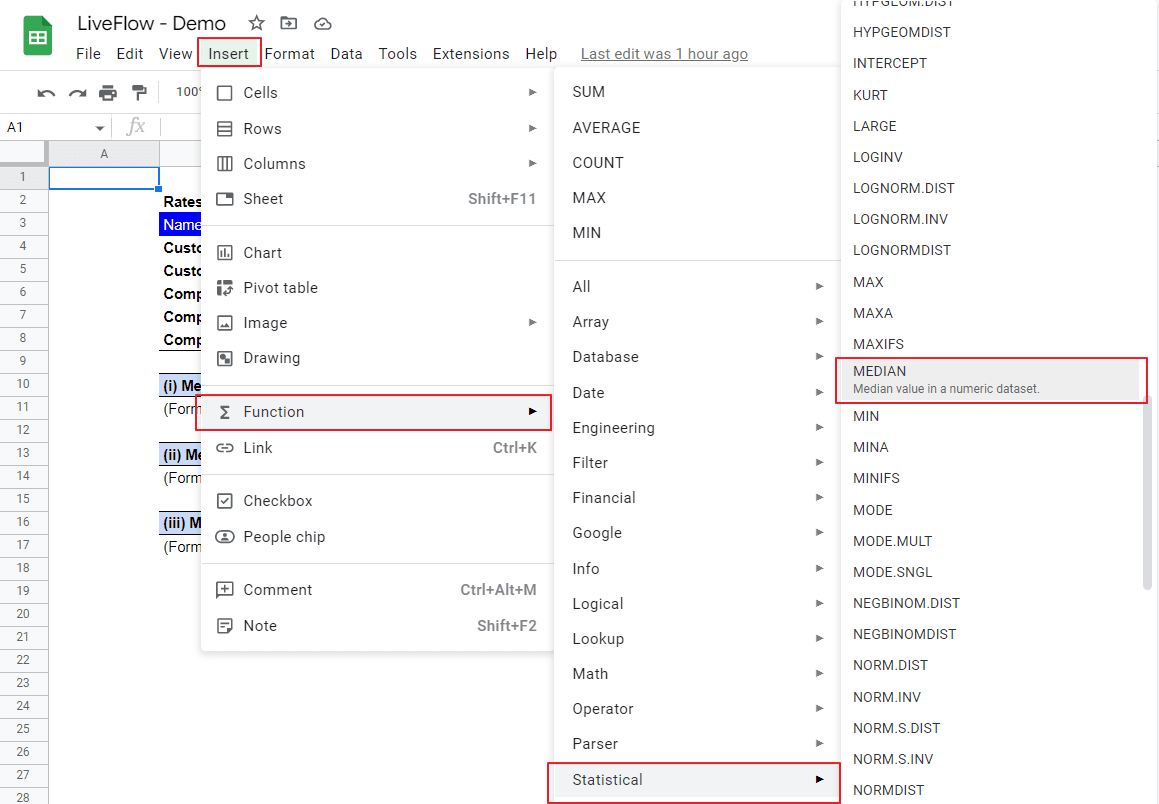Insert a Link from the menu

tap(377, 448)
